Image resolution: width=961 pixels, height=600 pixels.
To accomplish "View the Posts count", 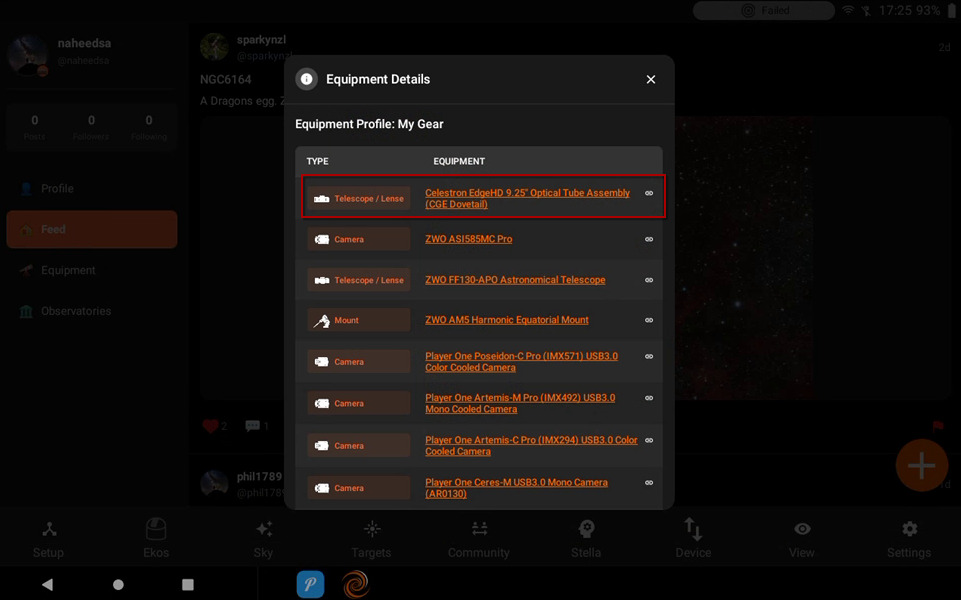I will pyautogui.click(x=34, y=127).
